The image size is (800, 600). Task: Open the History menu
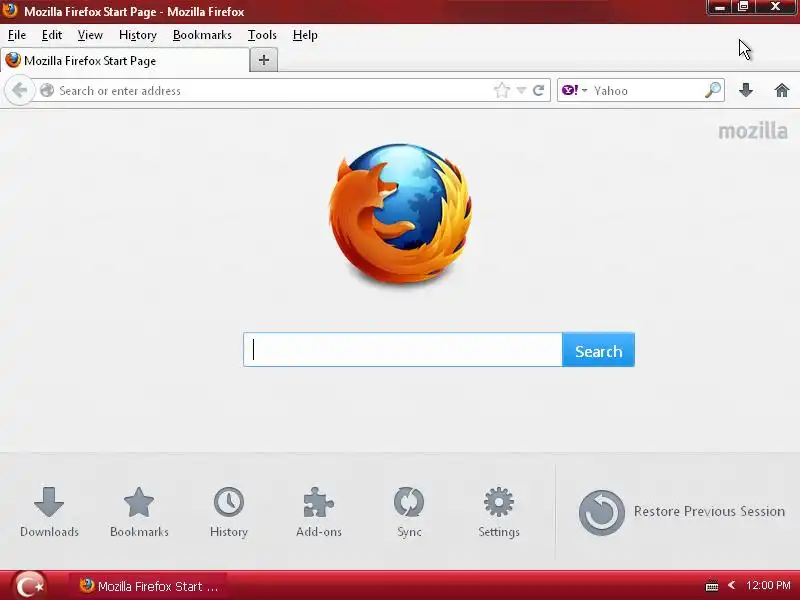138,35
